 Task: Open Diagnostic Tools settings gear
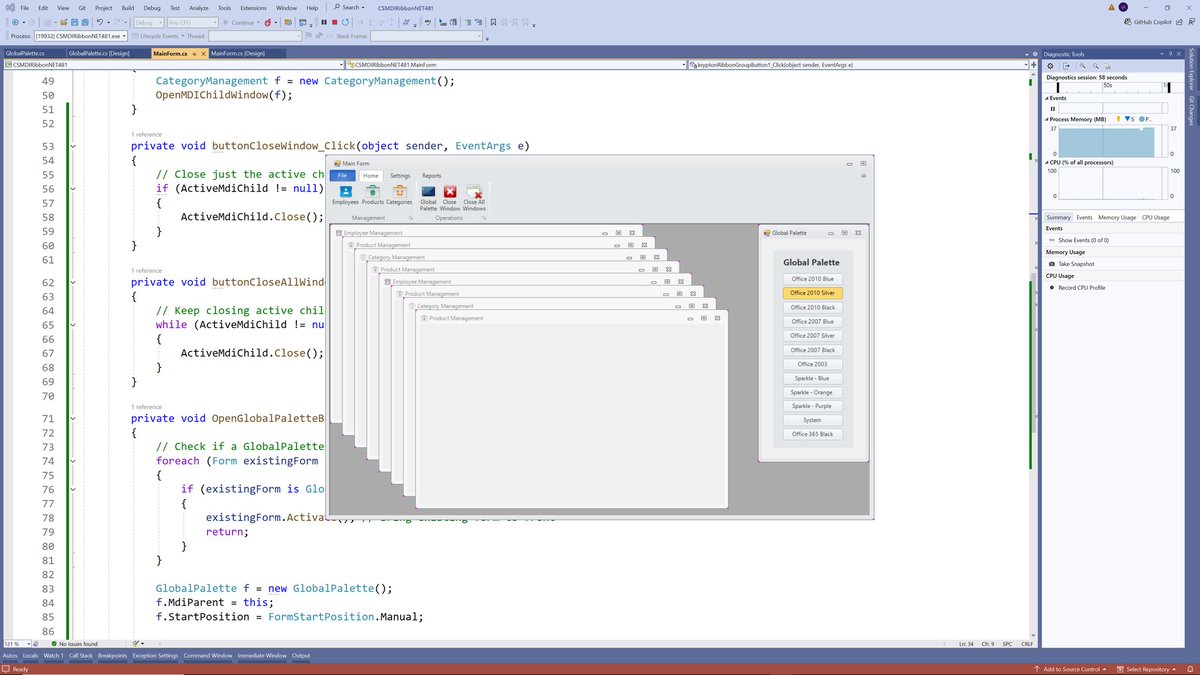1050,66
